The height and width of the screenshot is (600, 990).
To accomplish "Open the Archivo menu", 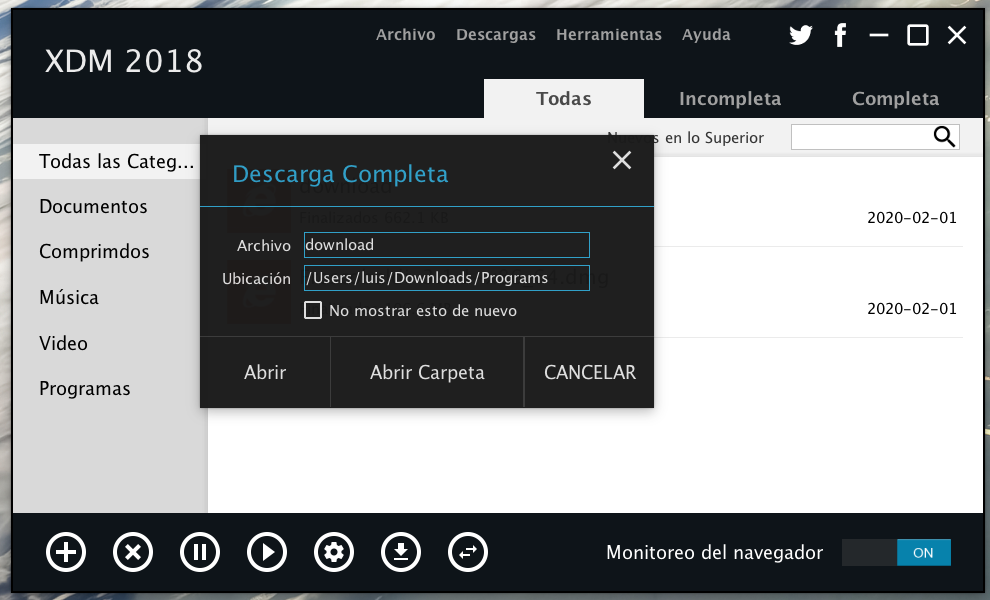I will point(405,35).
